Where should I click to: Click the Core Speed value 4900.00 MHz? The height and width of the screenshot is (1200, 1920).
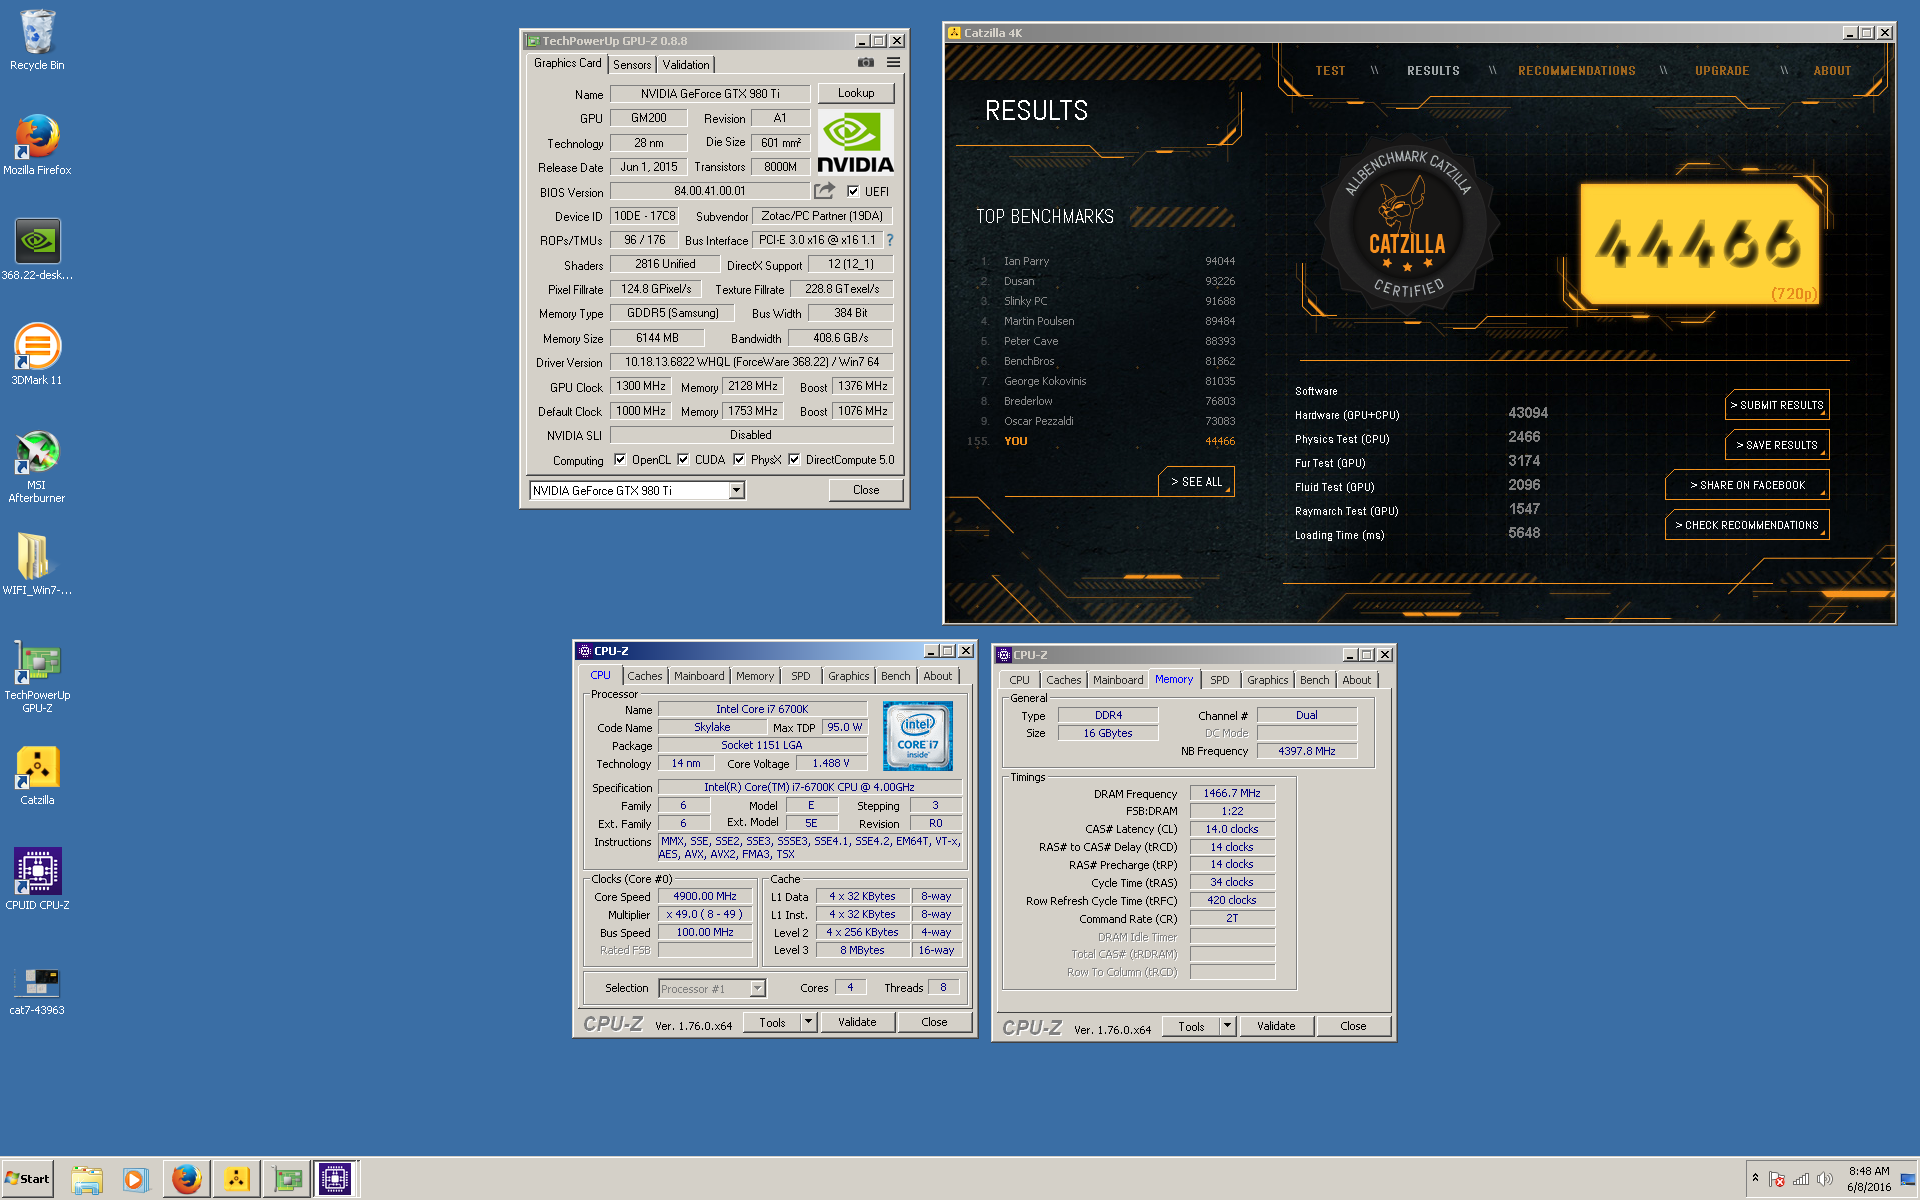pos(705,897)
